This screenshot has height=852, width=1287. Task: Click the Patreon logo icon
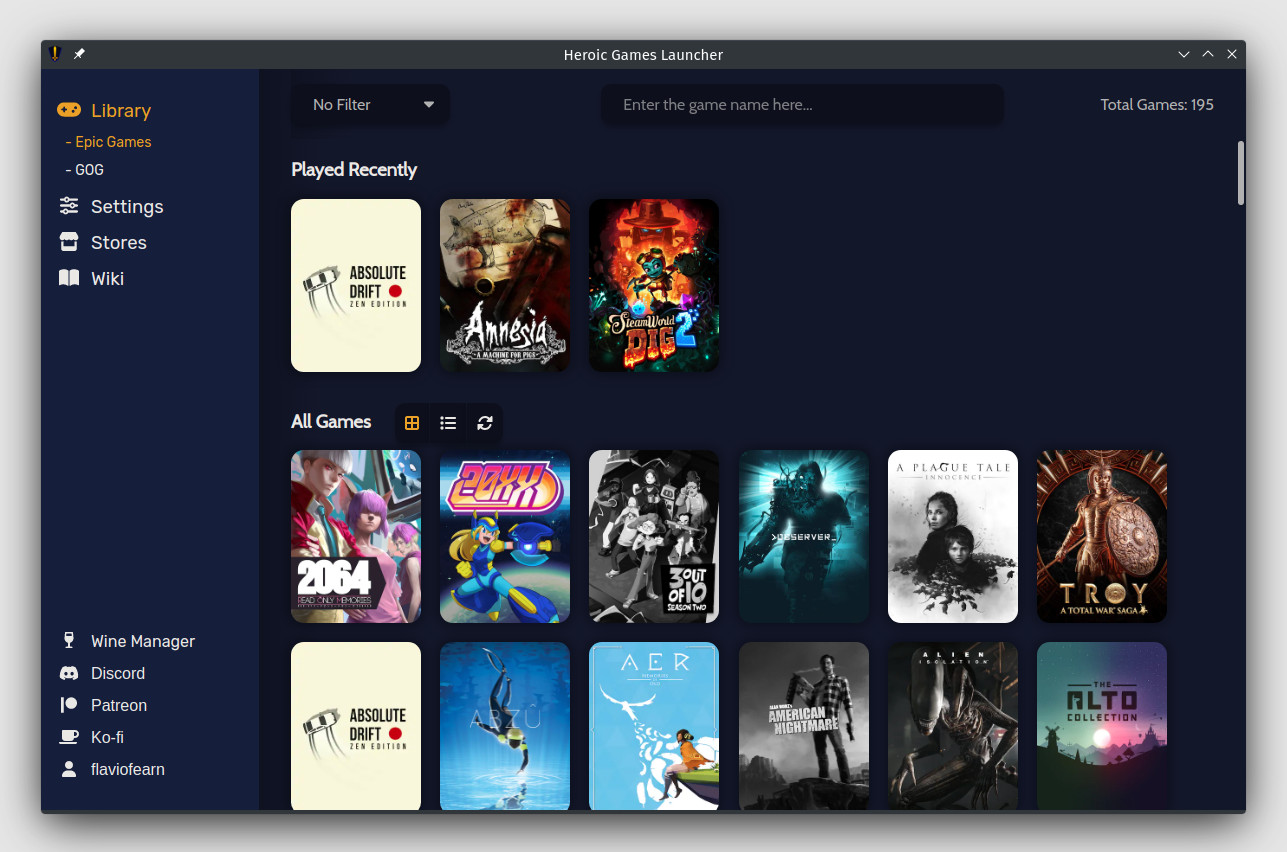pos(69,705)
